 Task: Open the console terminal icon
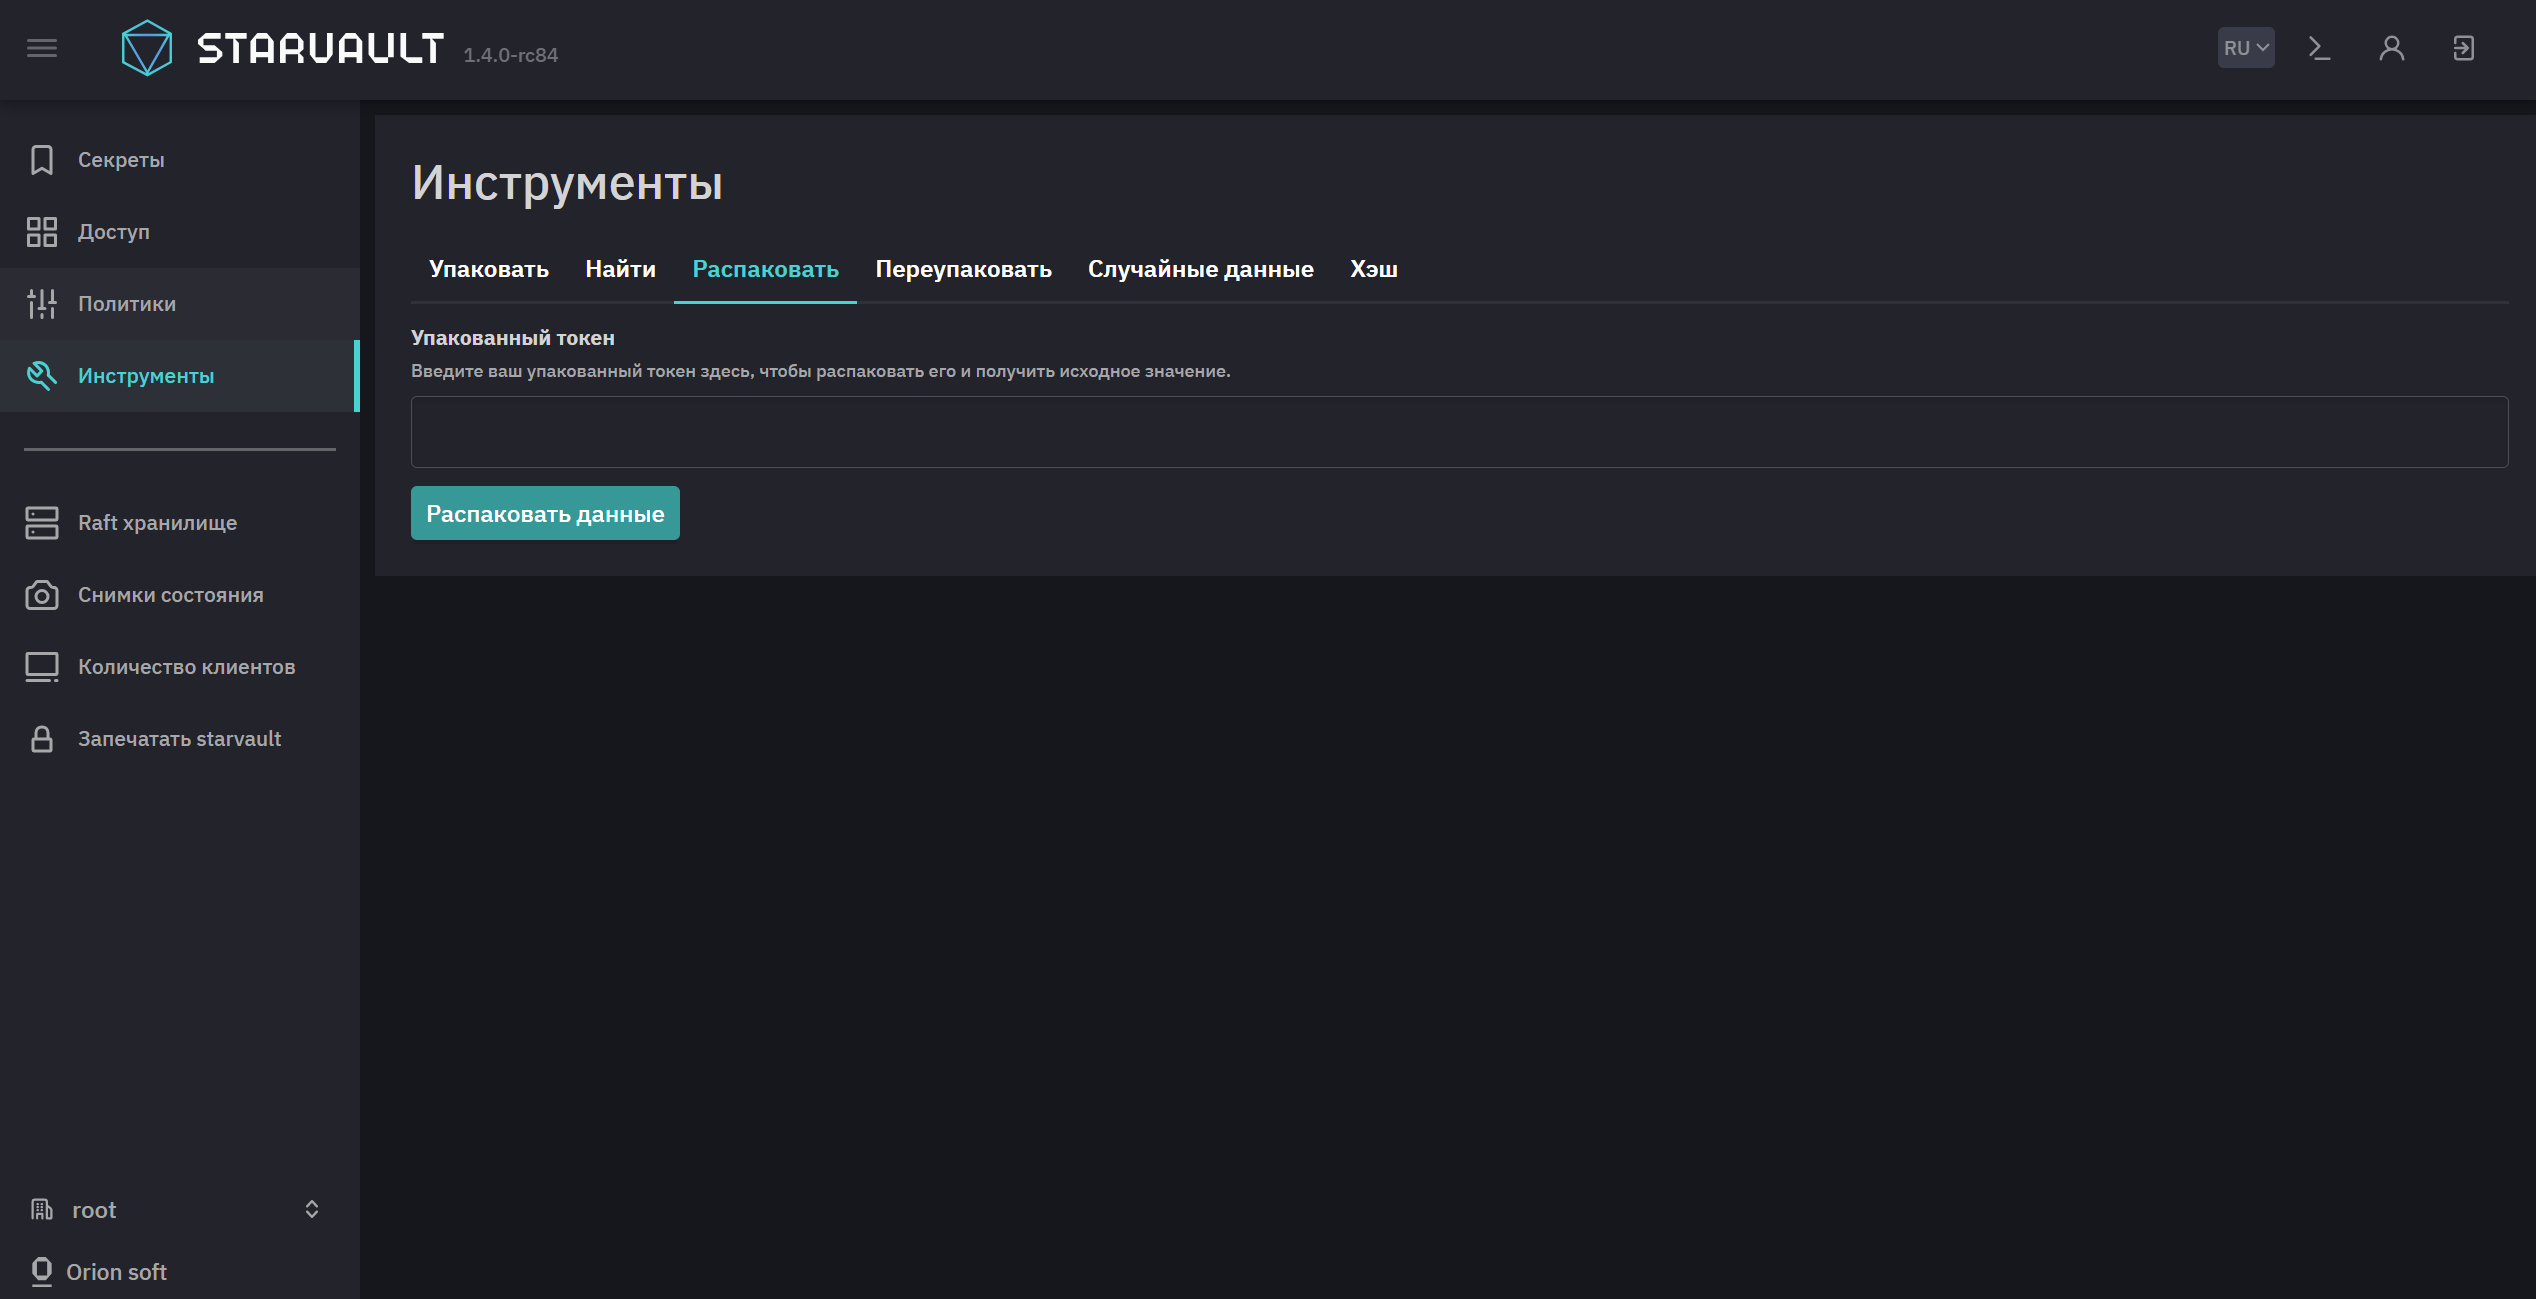tap(2320, 48)
